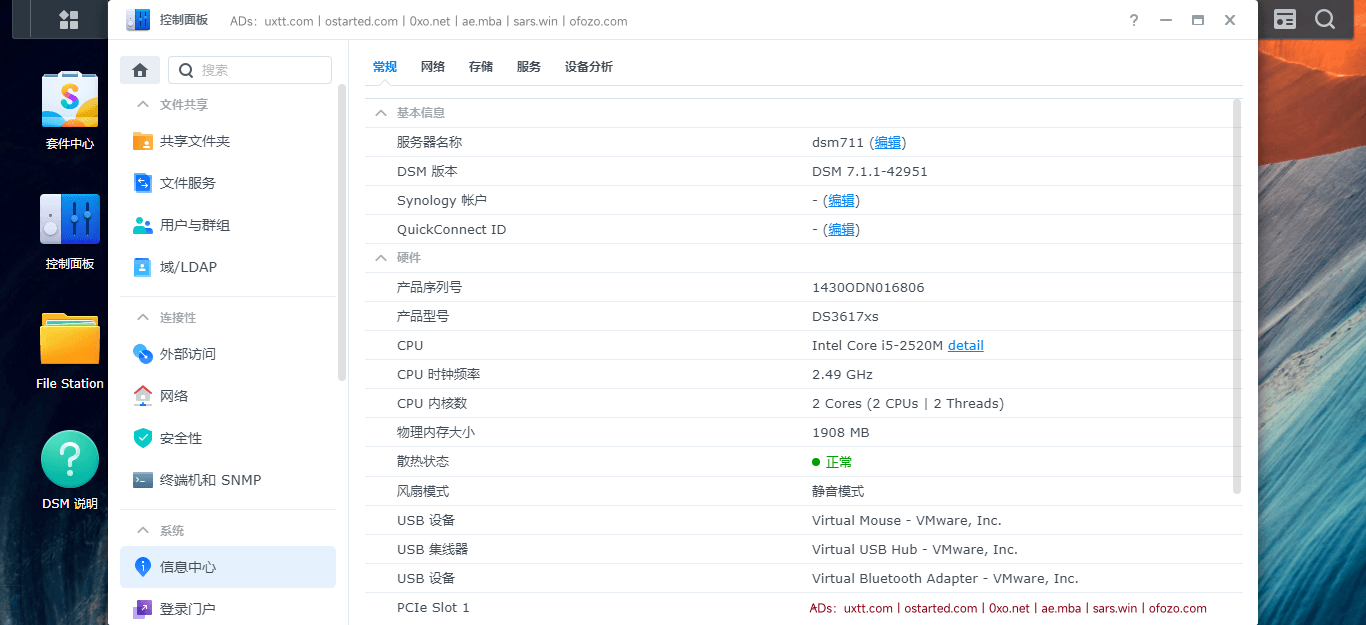
Task: Click the home button in Control Panel
Action: click(140, 70)
